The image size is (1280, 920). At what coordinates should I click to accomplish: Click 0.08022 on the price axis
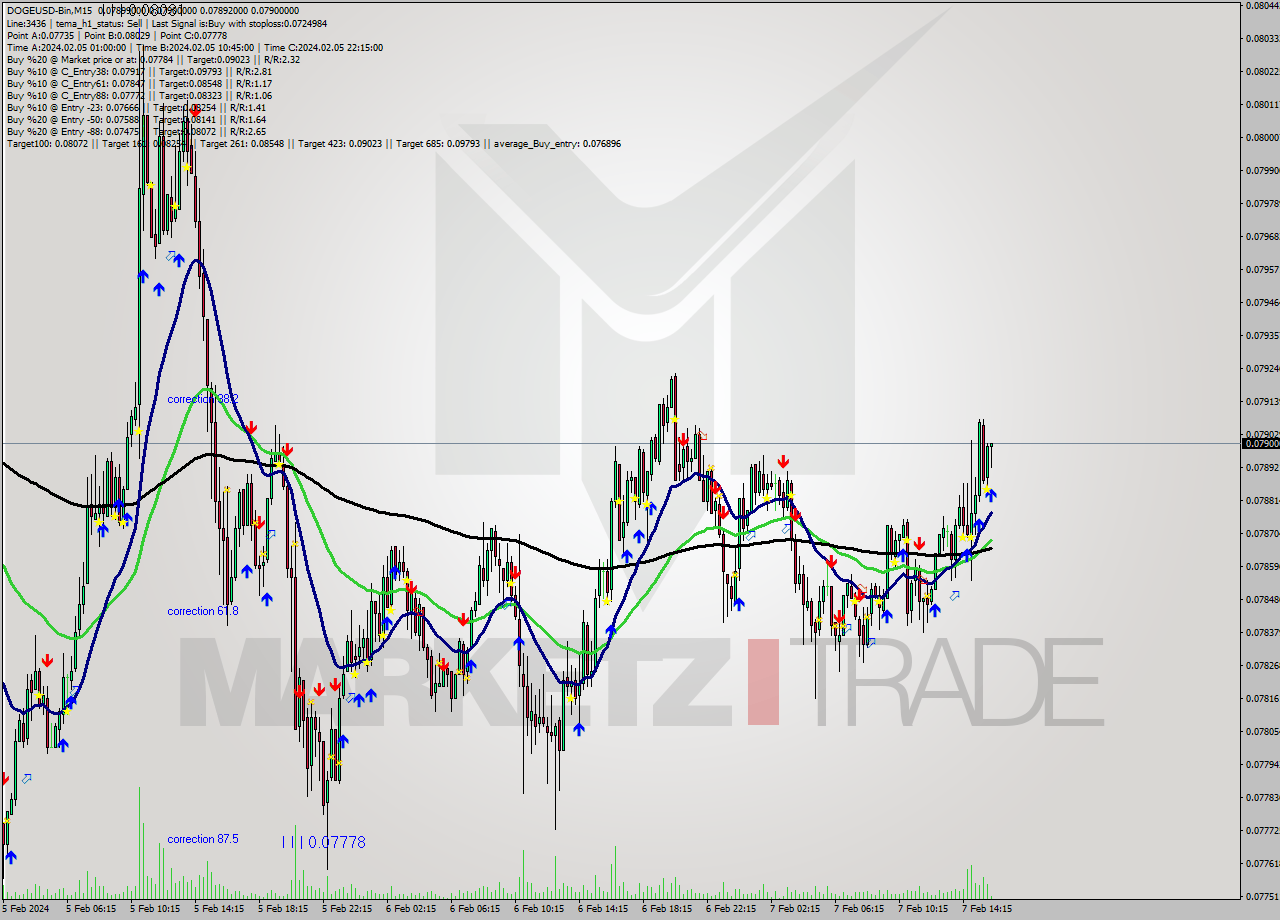1261,71
